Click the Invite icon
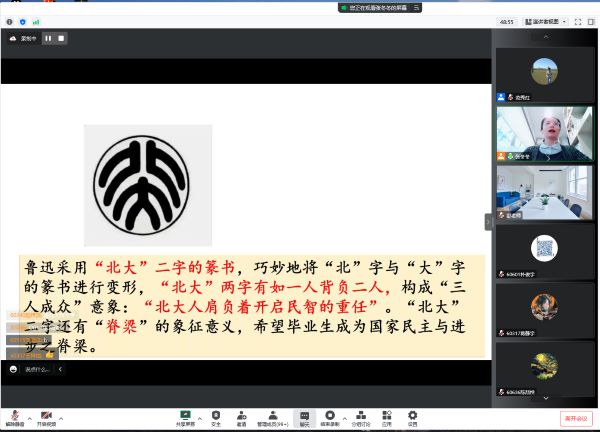Screen dimensions: 600x432 point(241,416)
